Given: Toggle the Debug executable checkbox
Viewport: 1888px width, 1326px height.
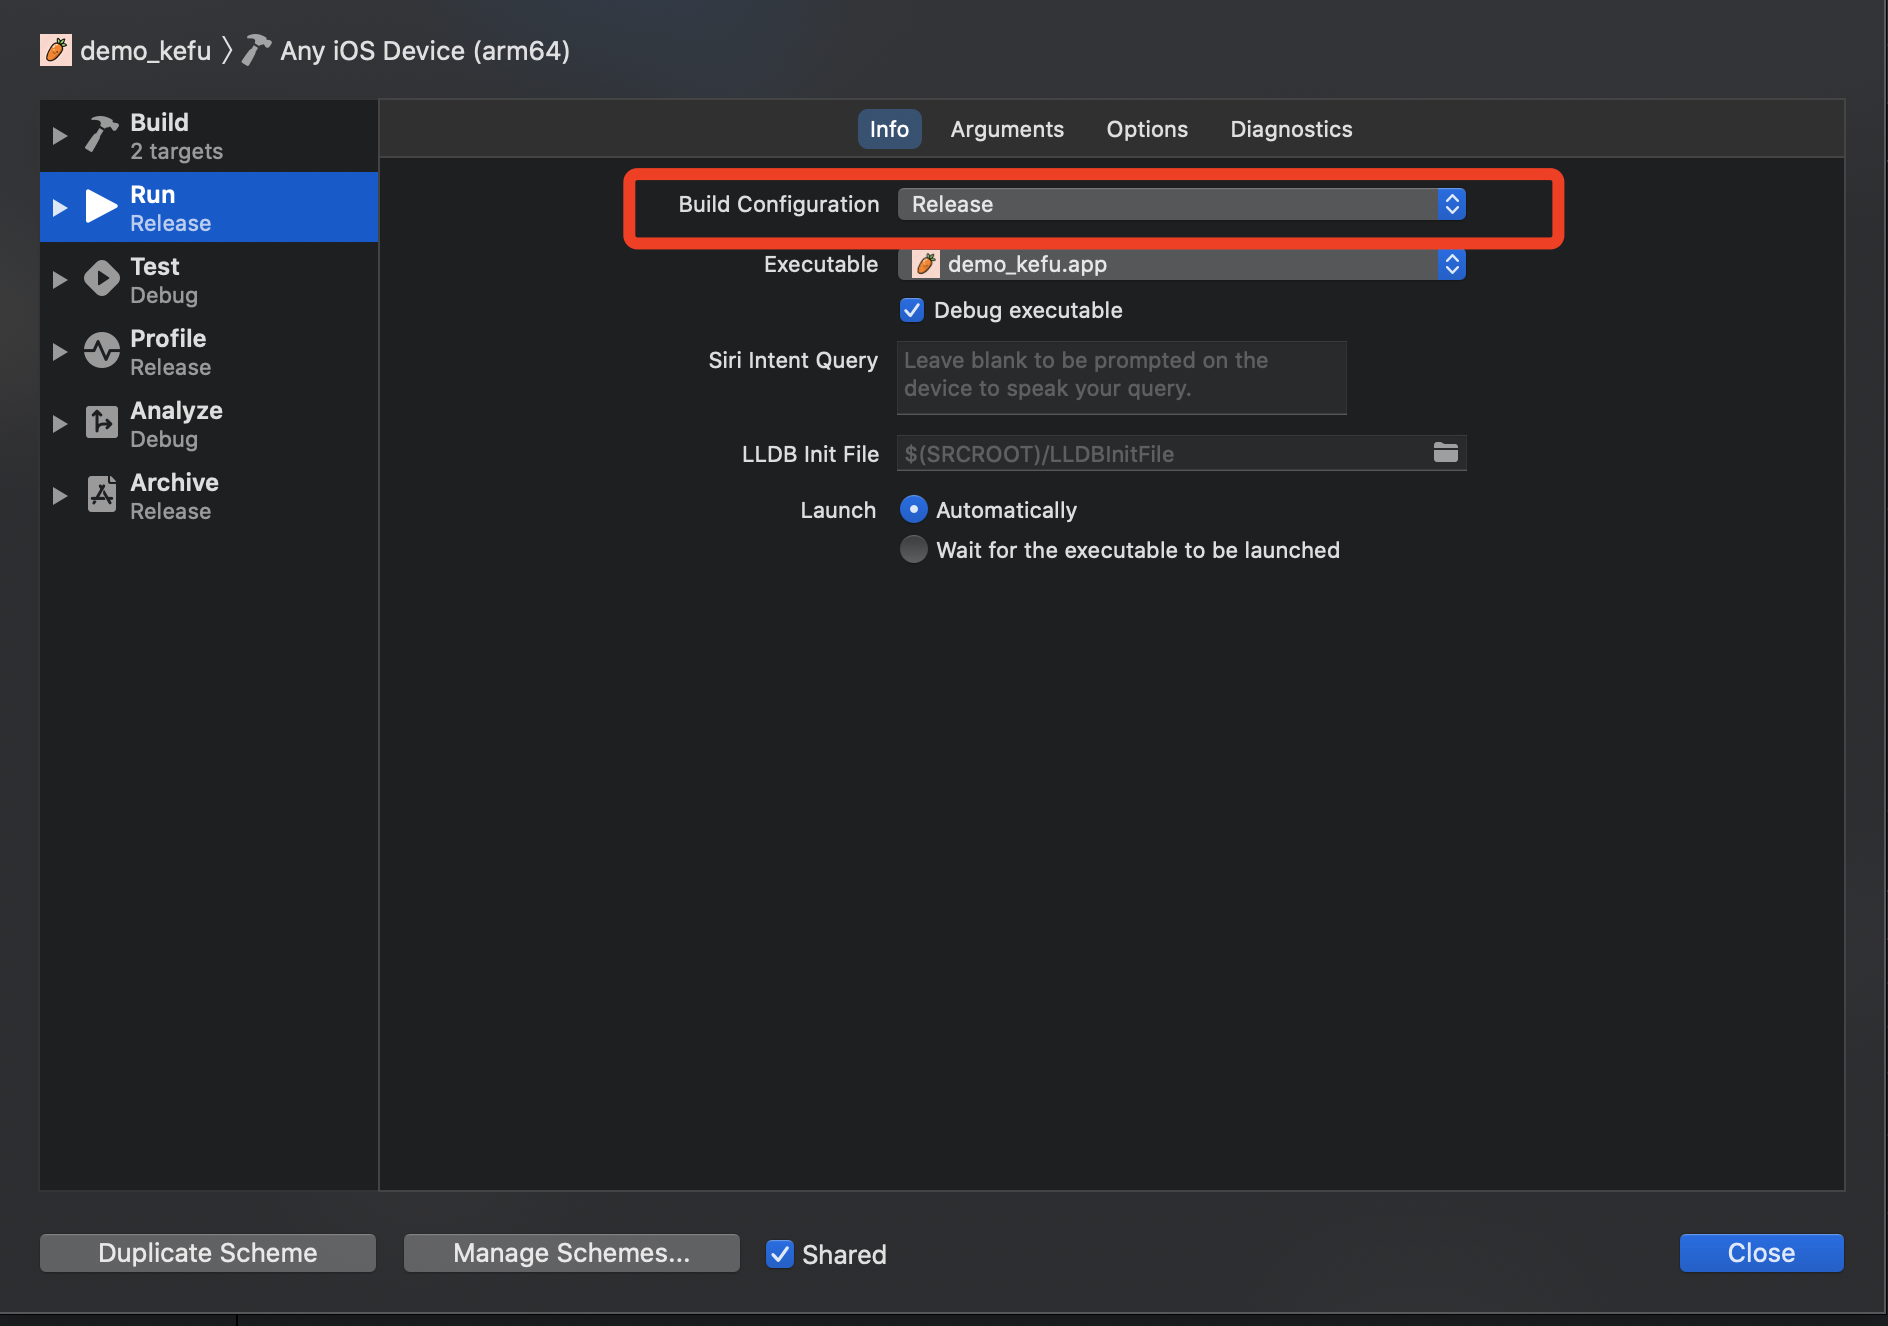Looking at the screenshot, I should [x=912, y=310].
